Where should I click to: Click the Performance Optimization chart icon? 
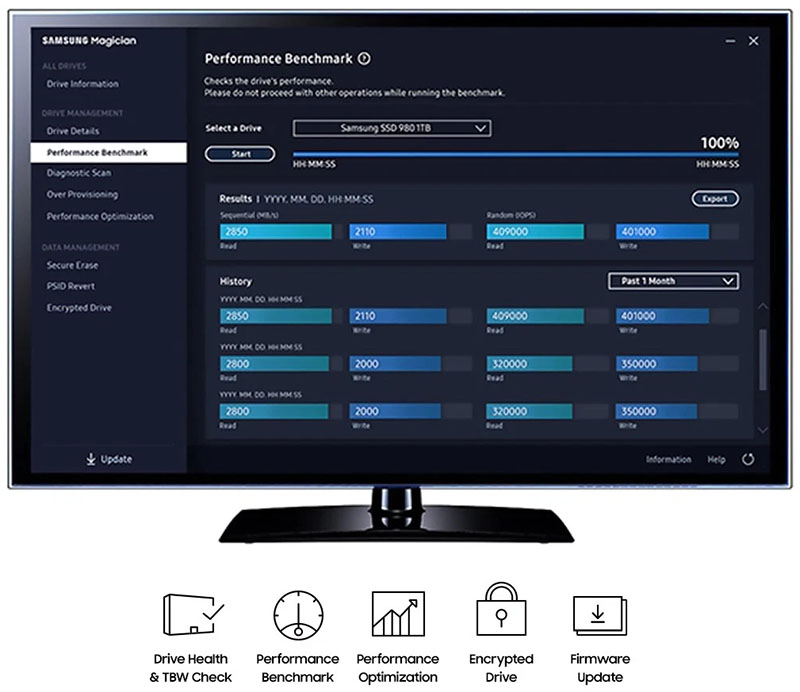point(397,615)
